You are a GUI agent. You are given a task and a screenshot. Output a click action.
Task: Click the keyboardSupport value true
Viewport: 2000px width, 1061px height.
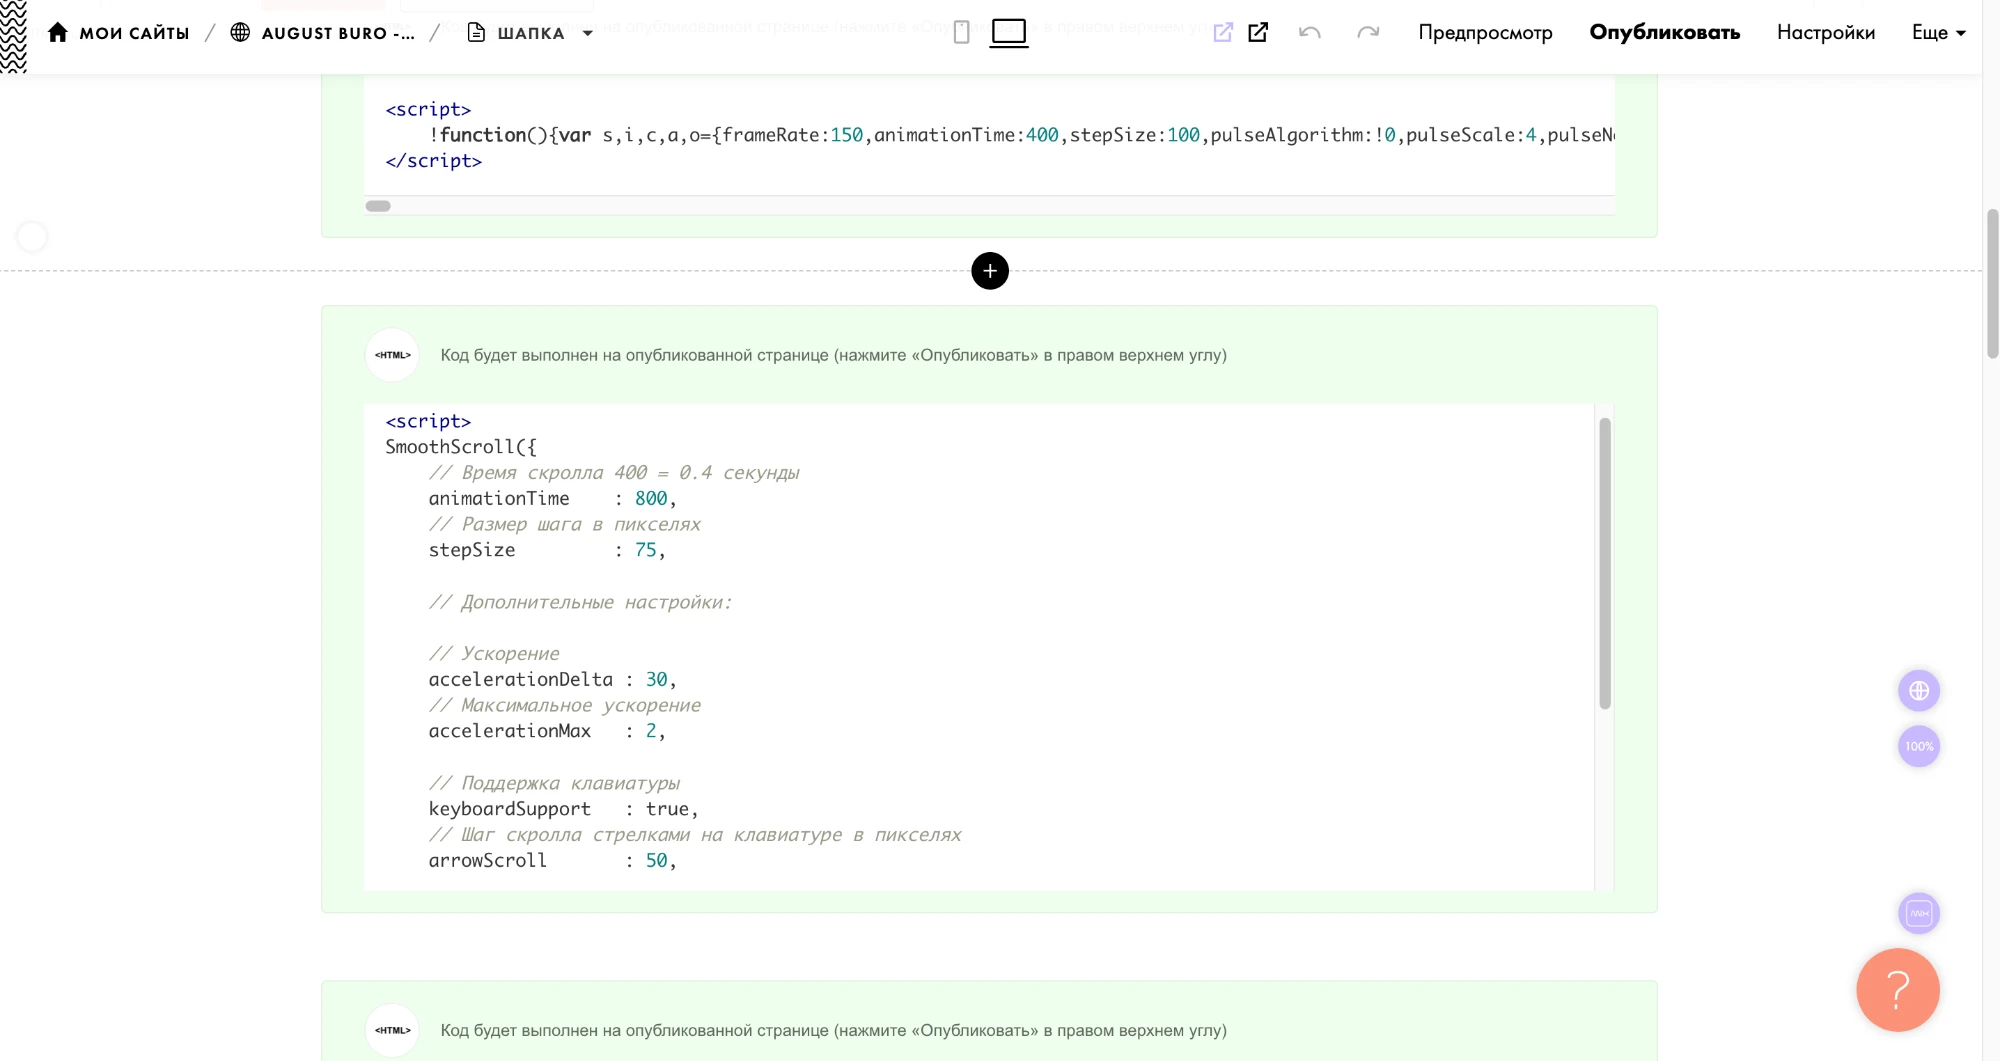tap(667, 809)
